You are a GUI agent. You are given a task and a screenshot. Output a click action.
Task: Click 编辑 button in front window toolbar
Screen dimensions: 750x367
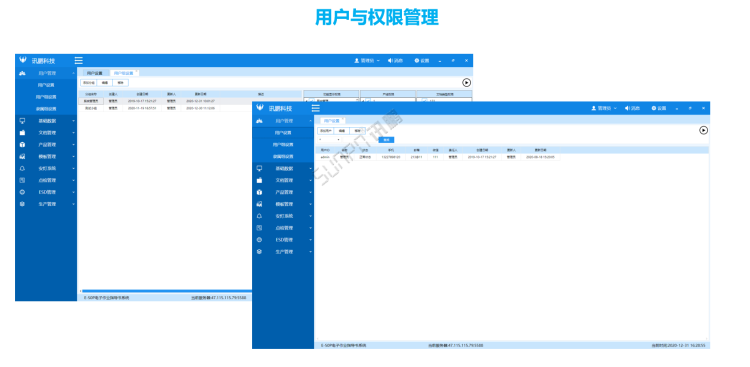(x=342, y=130)
